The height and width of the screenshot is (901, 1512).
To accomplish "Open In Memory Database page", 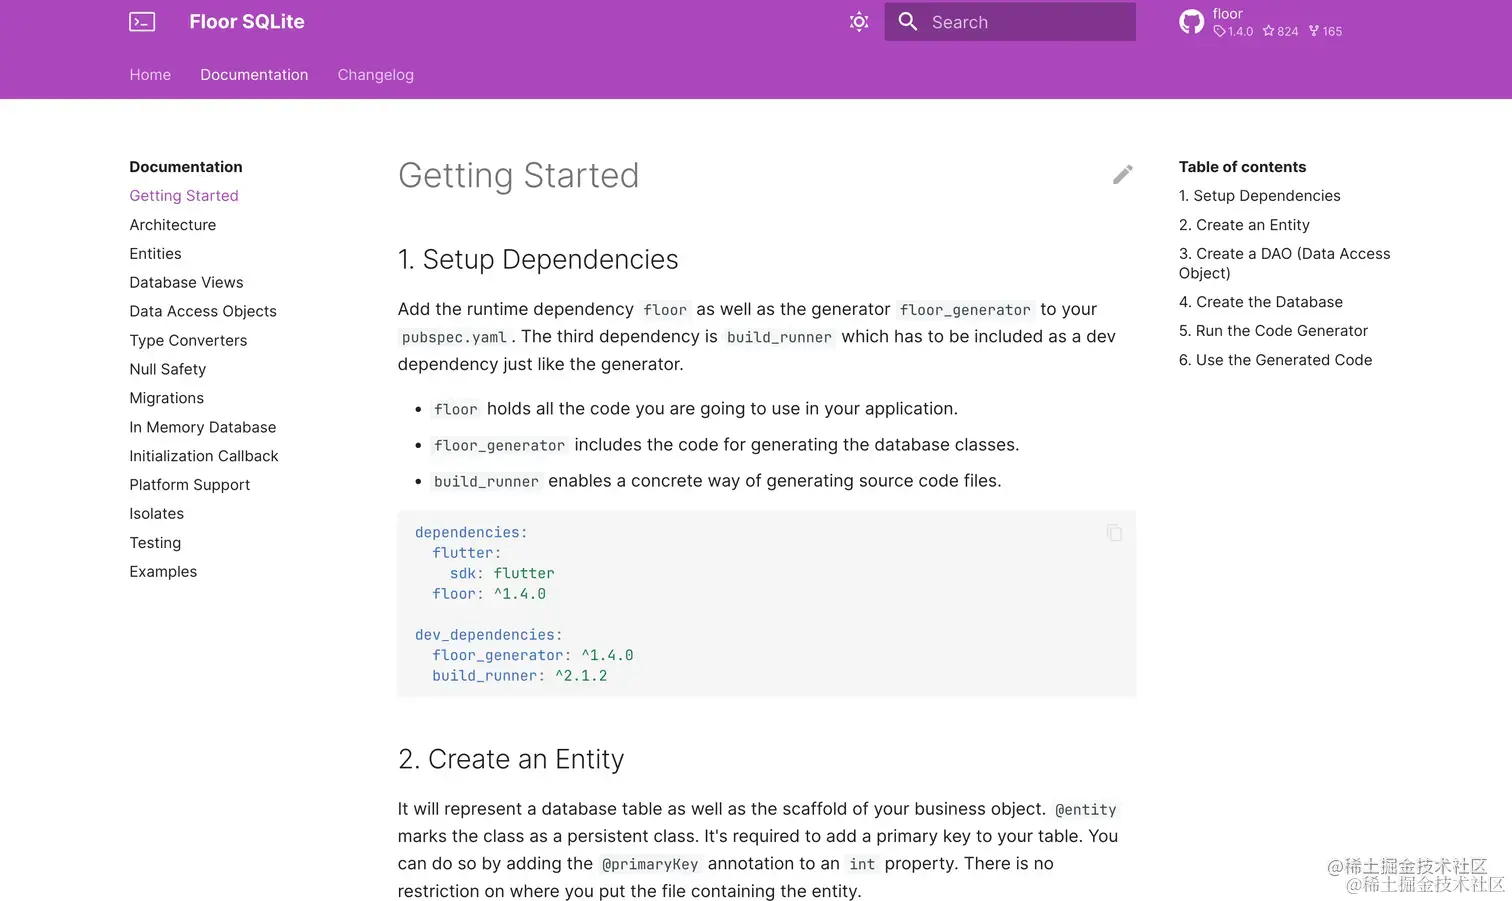I will [203, 427].
